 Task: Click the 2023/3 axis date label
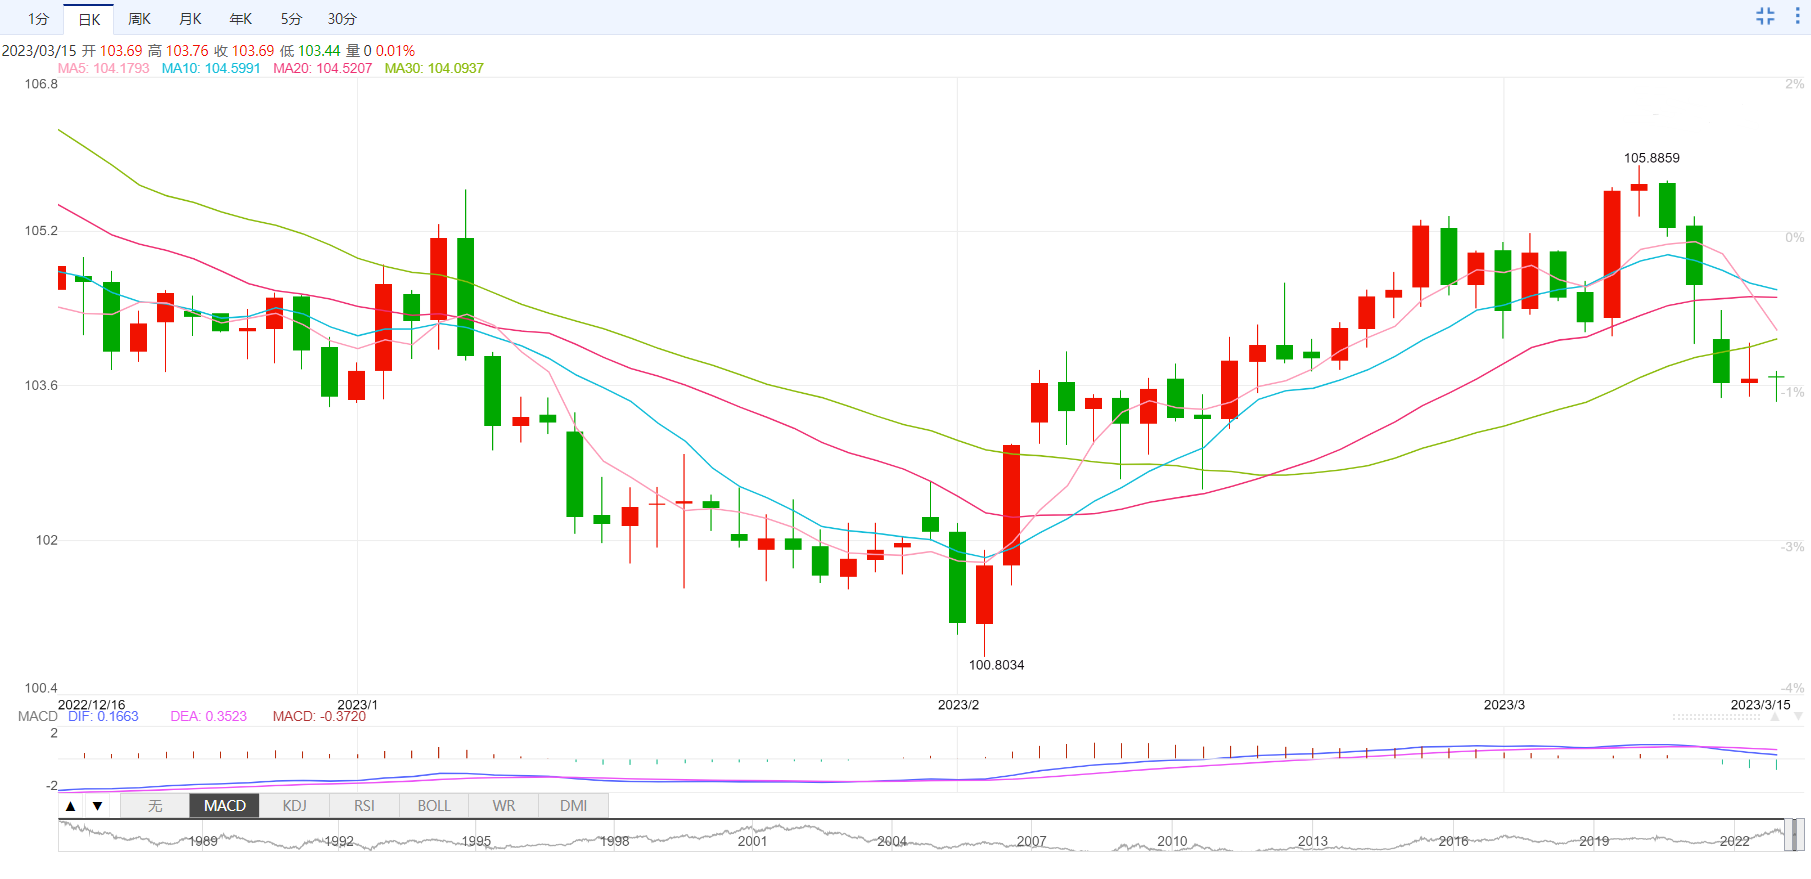1504,705
